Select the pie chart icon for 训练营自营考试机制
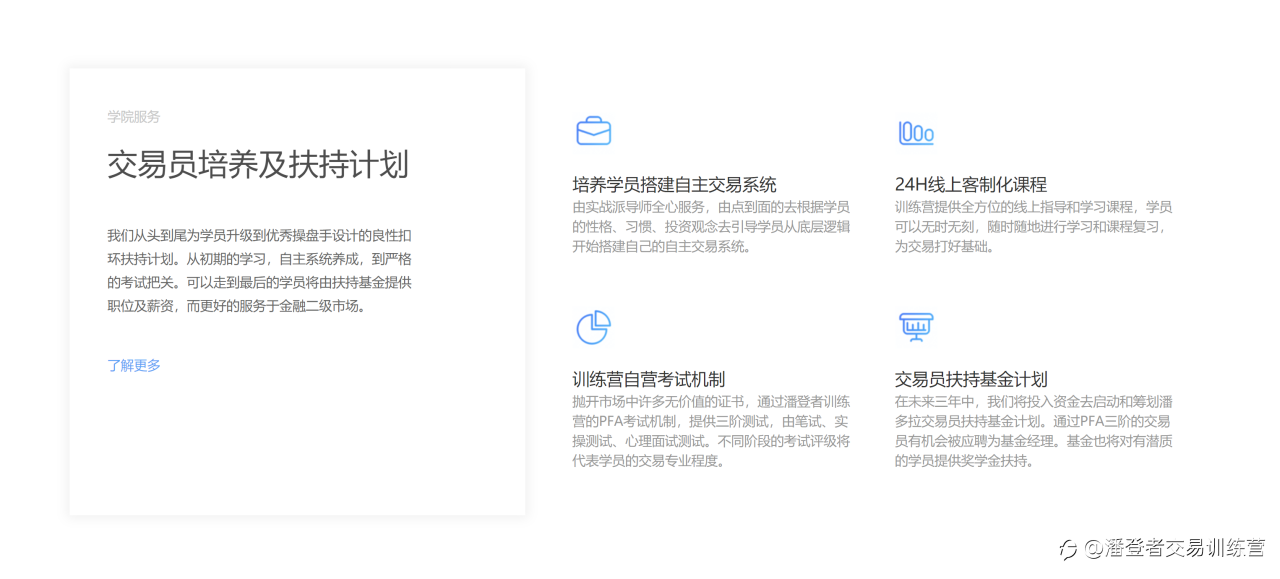 click(x=593, y=327)
